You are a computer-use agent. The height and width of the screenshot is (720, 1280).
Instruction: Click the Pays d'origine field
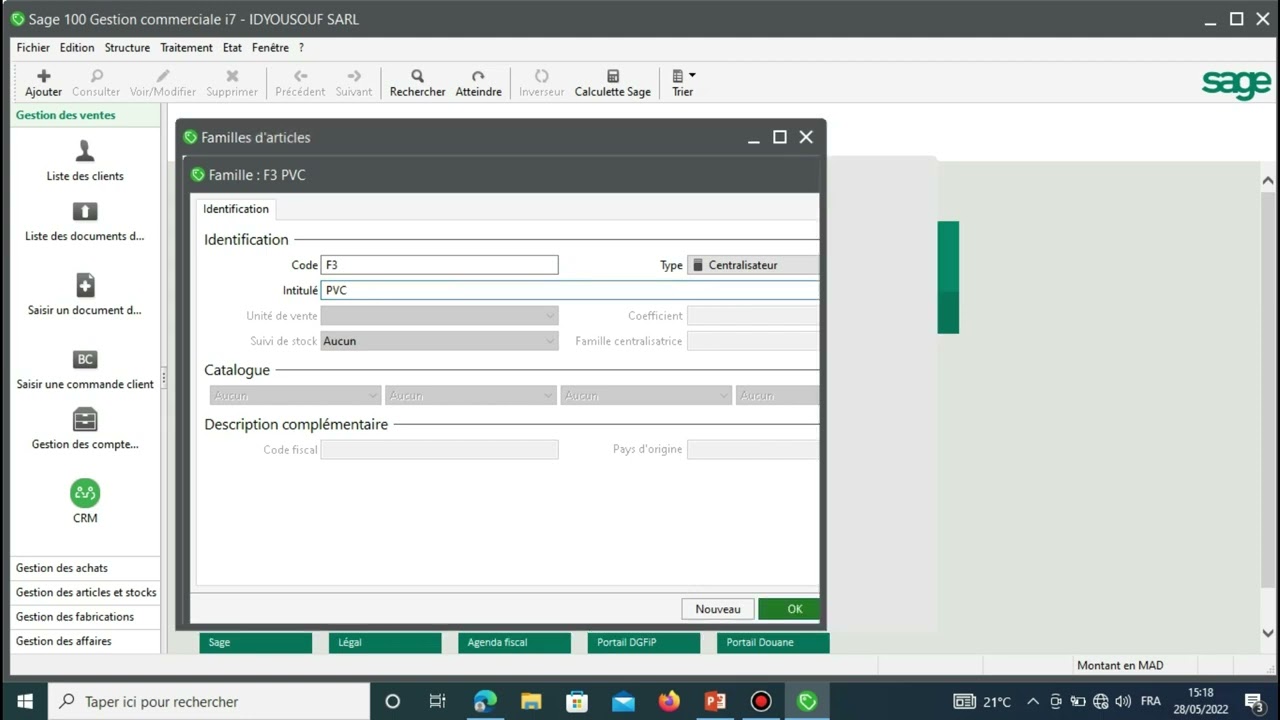(x=752, y=450)
